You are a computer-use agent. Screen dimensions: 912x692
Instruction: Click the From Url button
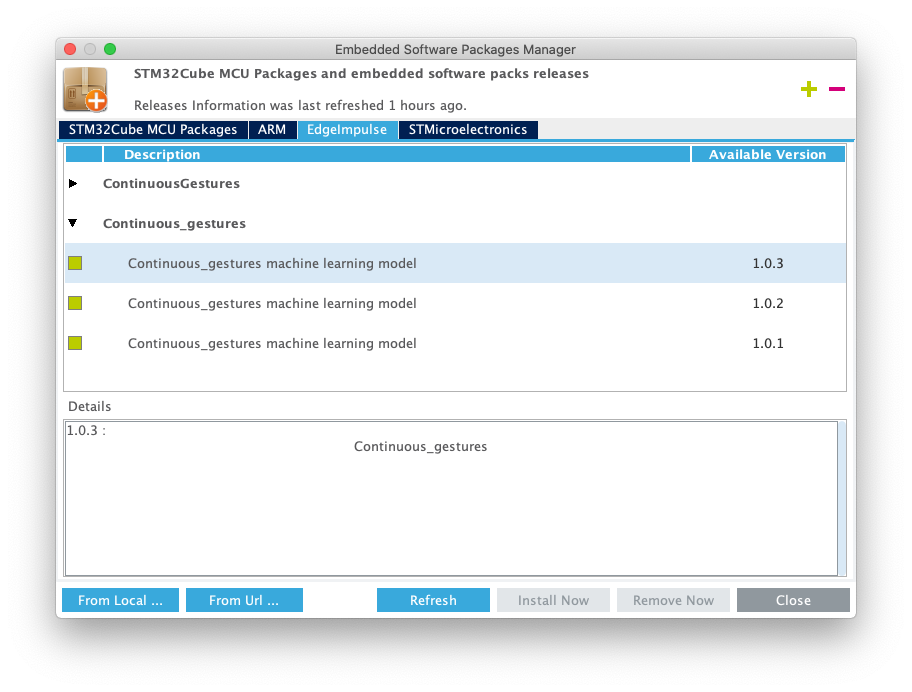coord(244,600)
